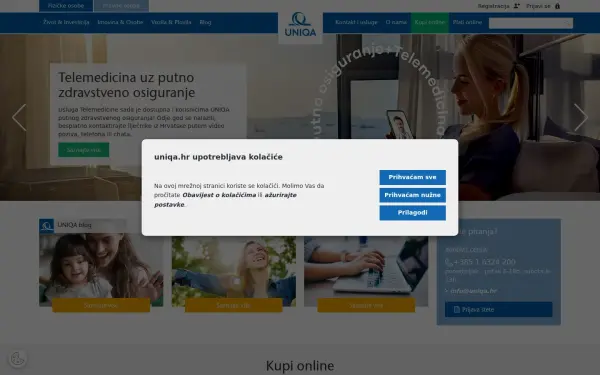Open cookie settings icon at bottom left
Screen dimensions: 600x375
(x=18, y=359)
